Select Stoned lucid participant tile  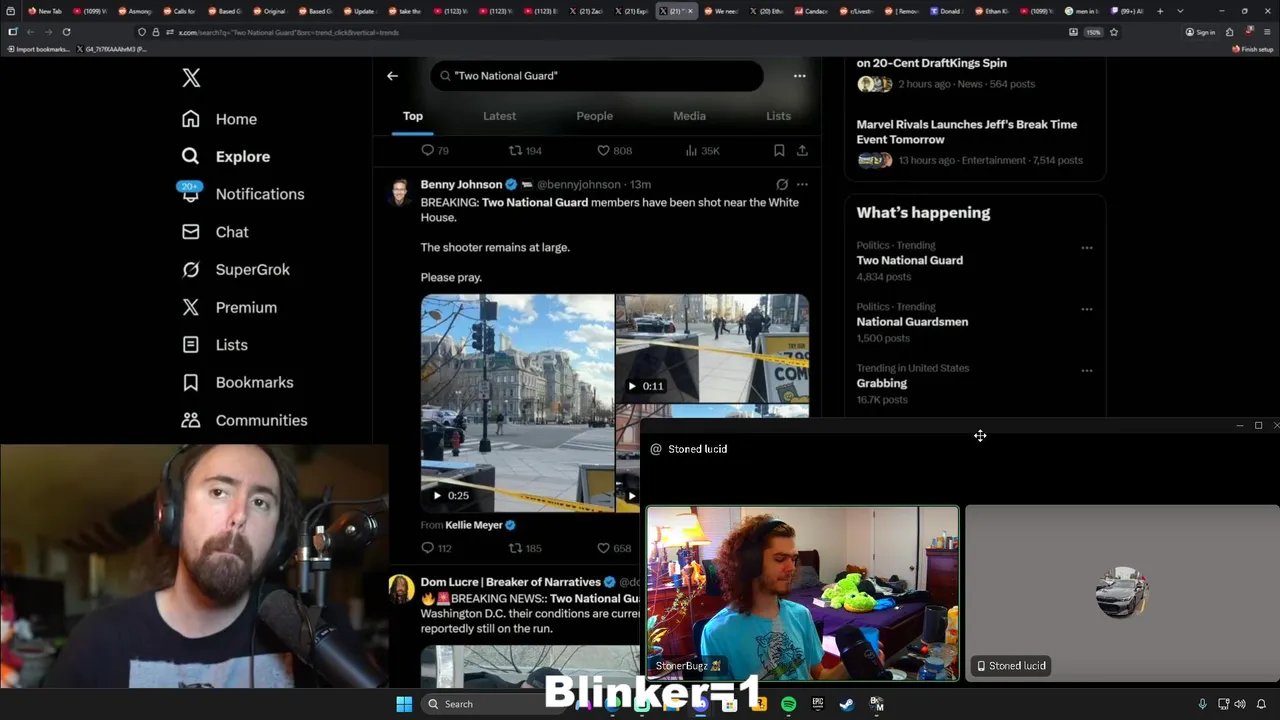1121,593
